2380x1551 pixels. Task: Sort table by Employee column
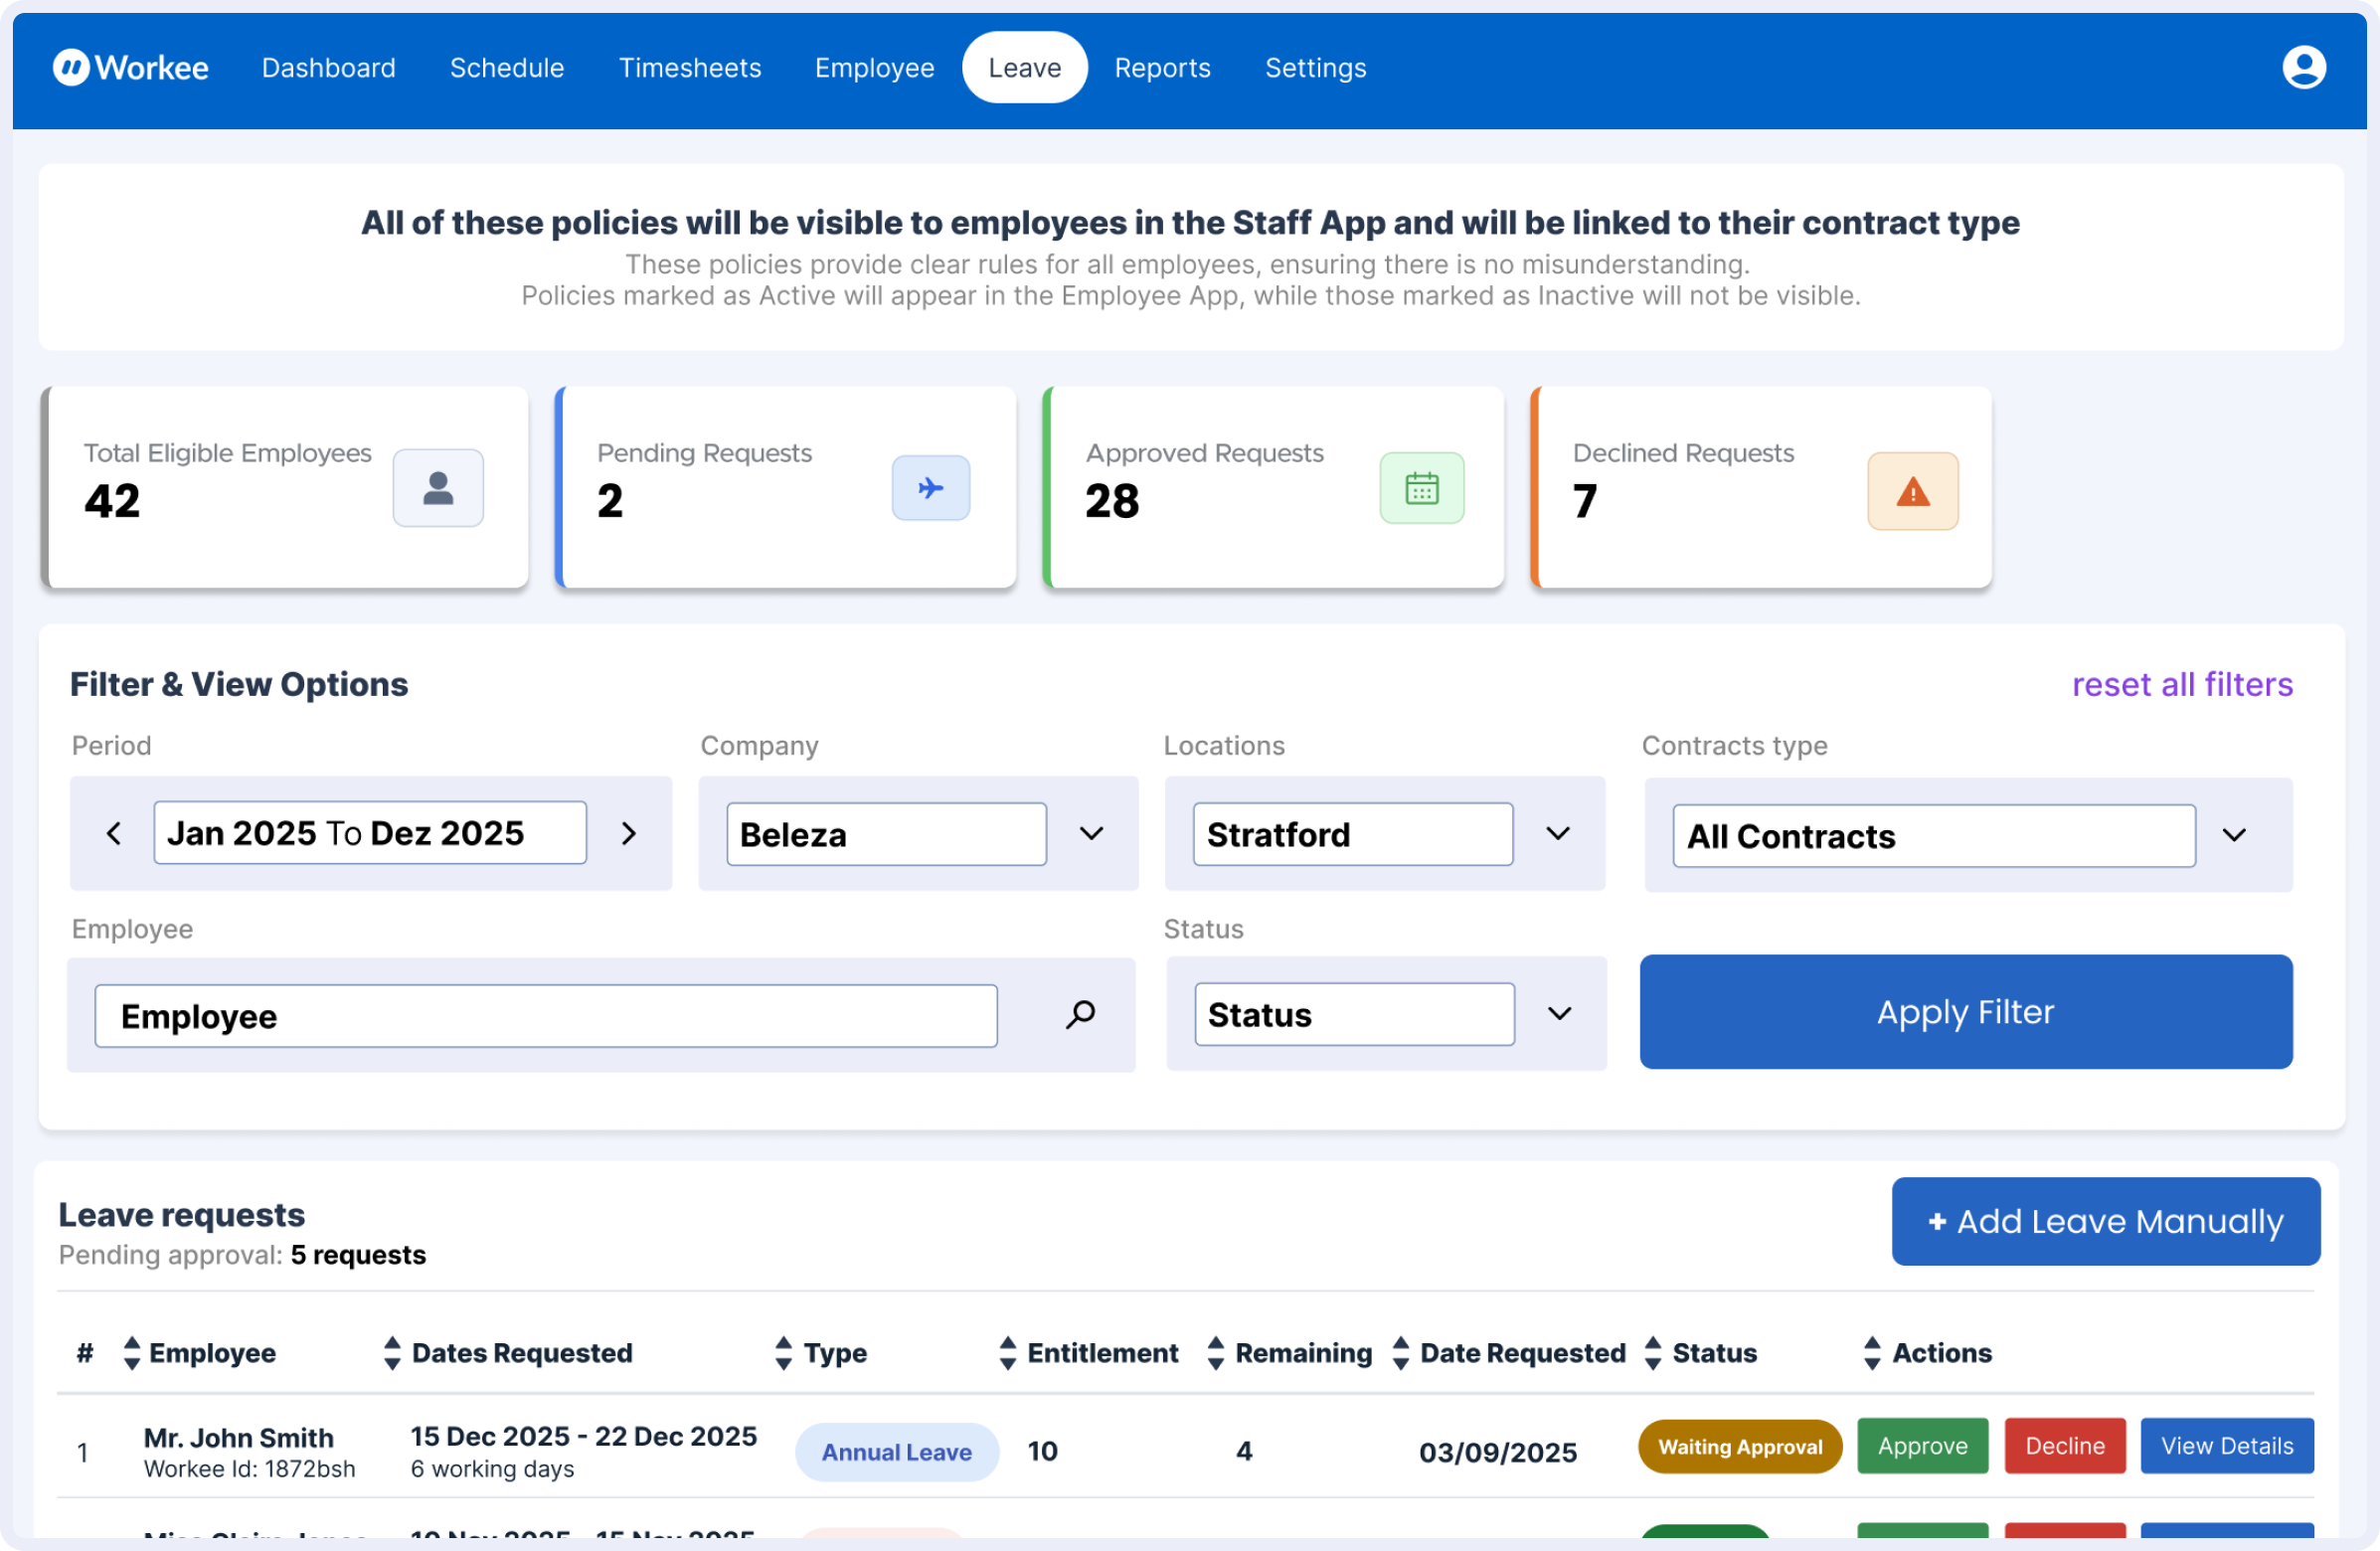pyautogui.click(x=132, y=1353)
